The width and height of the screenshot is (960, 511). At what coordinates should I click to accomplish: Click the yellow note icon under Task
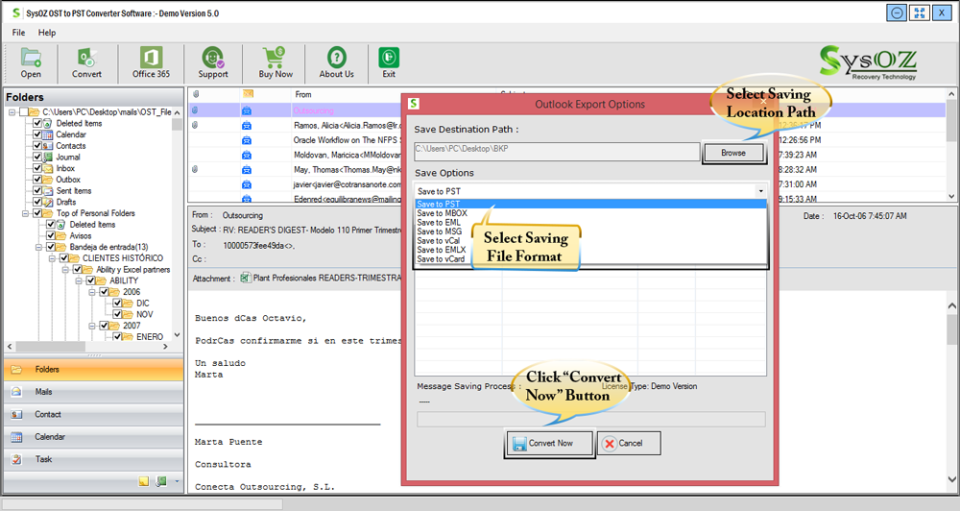pyautogui.click(x=144, y=482)
